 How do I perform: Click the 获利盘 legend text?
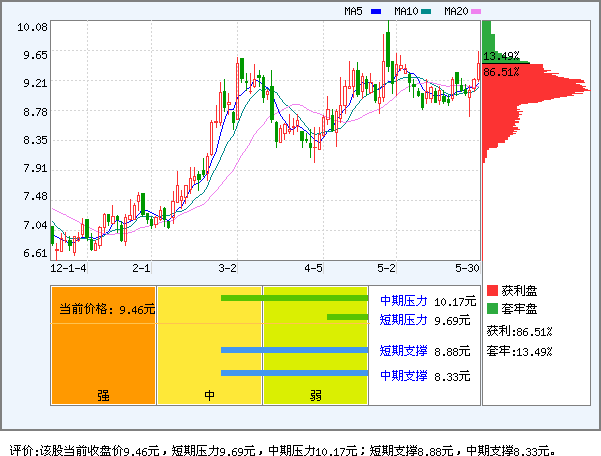(519, 291)
